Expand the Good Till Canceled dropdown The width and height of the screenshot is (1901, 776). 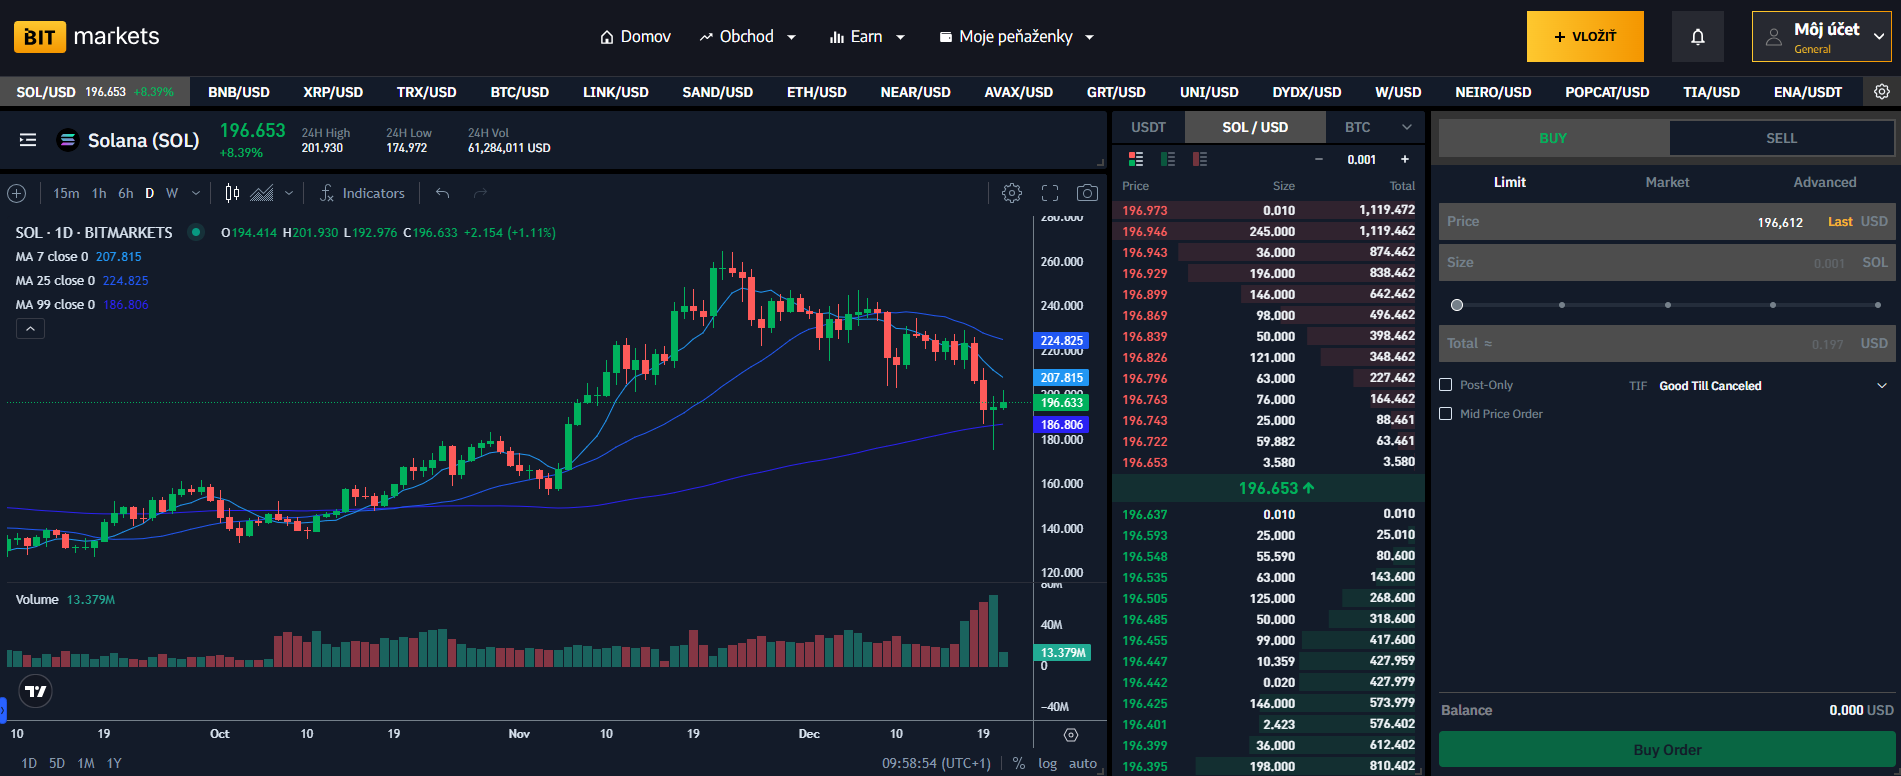(1881, 386)
